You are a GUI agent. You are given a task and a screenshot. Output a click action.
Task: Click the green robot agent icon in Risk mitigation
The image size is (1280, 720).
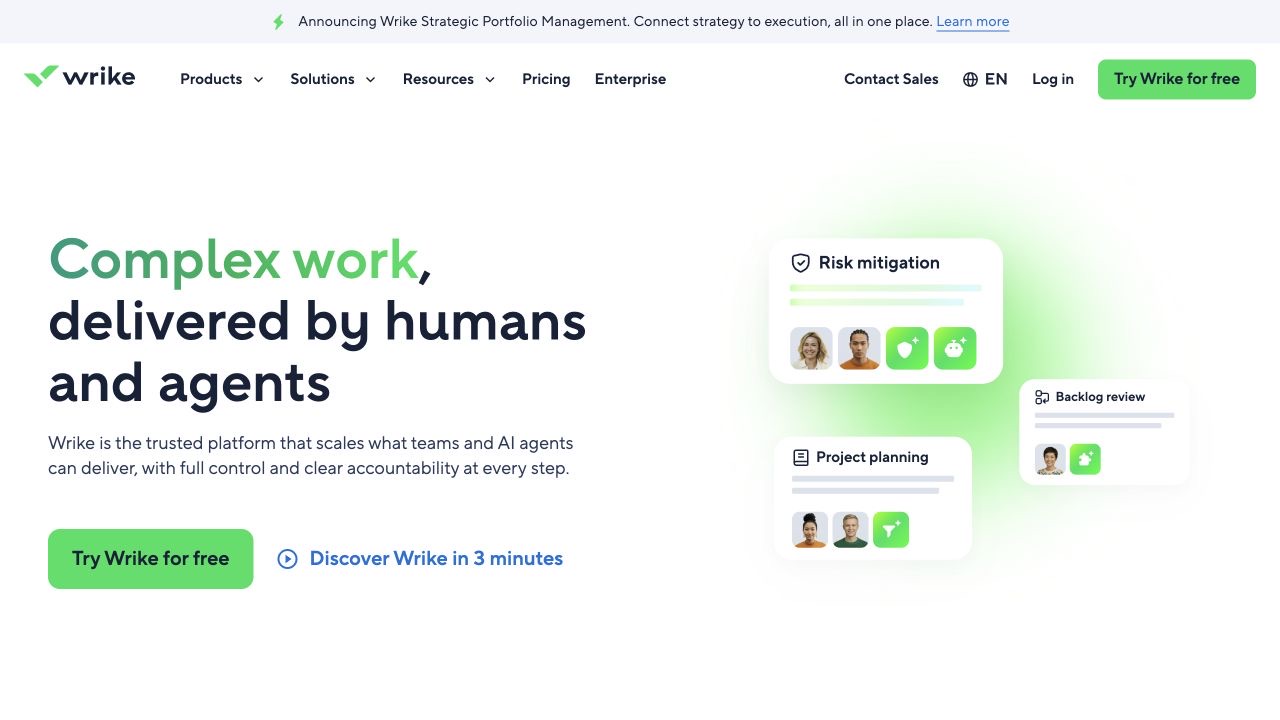pos(955,349)
